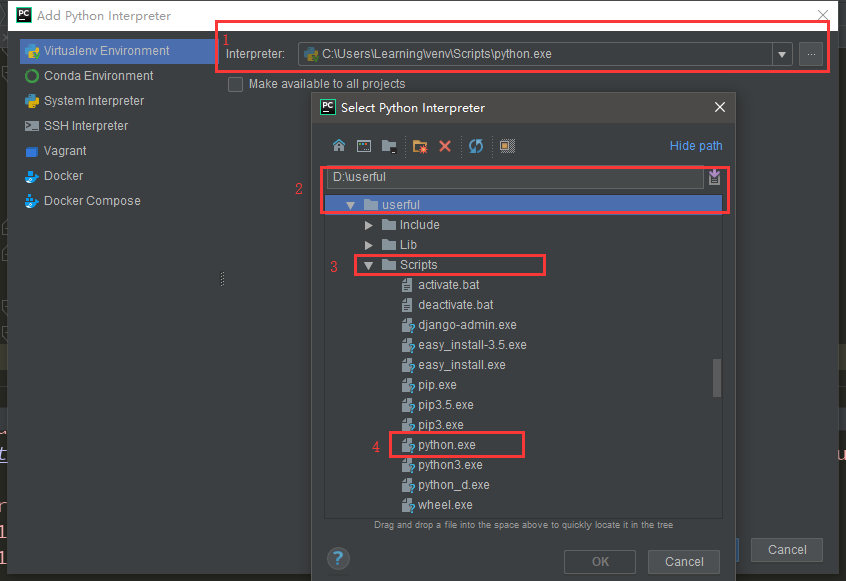Viewport: 846px width, 581px height.
Task: Click OK in Select Python Interpreter dialog
Action: tap(600, 562)
